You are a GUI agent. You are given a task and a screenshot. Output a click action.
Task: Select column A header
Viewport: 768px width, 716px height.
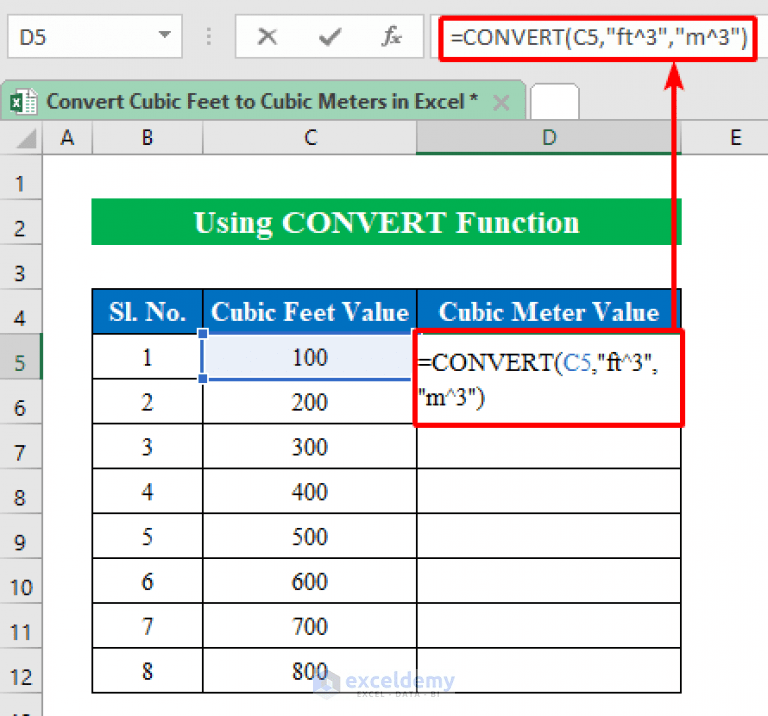click(x=68, y=138)
